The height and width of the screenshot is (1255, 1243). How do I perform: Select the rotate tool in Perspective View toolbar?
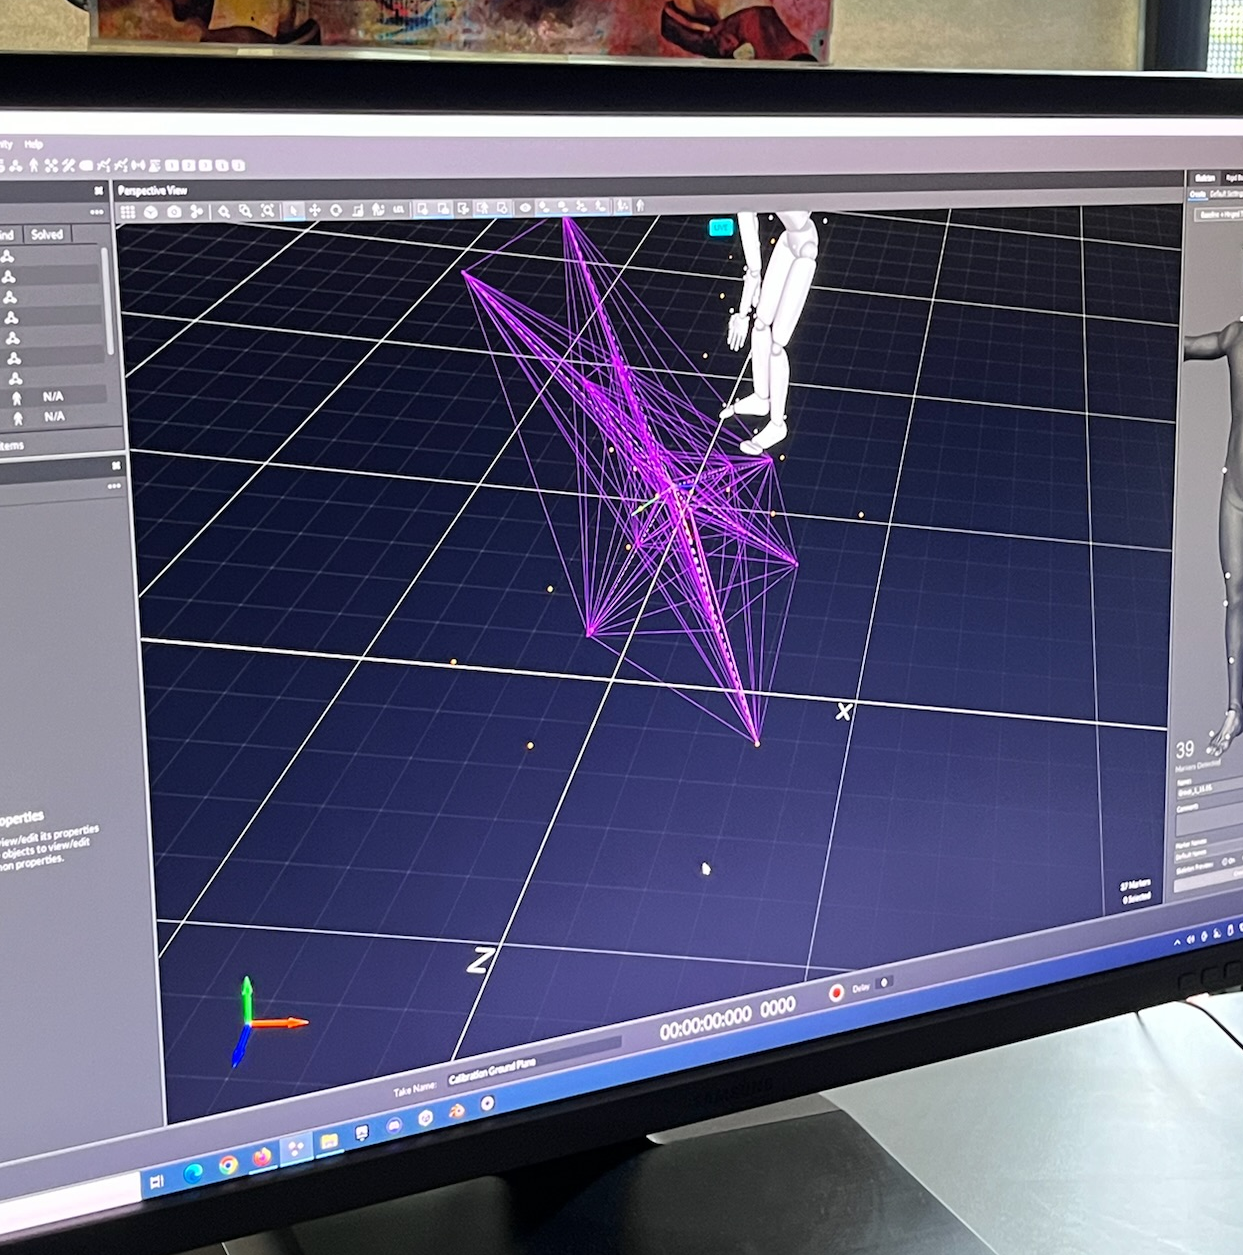336,209
